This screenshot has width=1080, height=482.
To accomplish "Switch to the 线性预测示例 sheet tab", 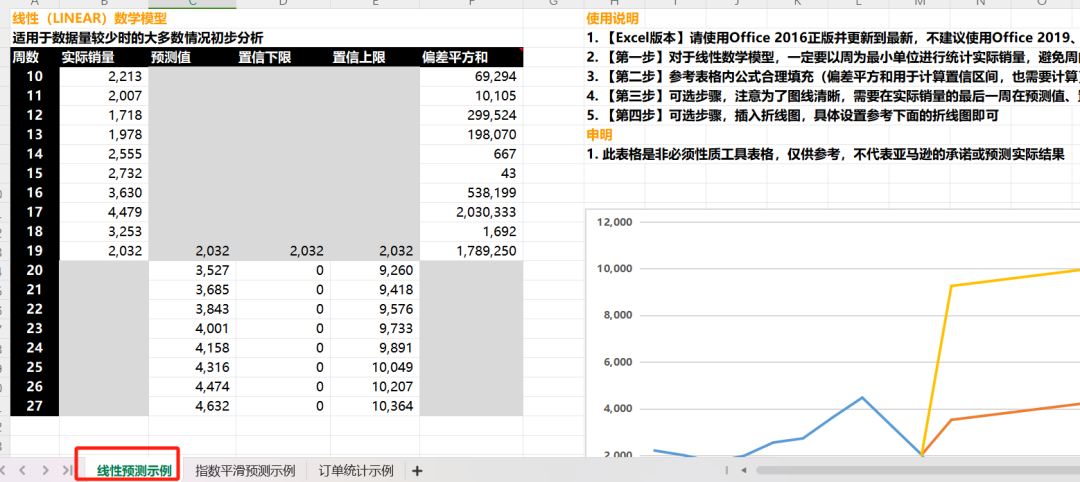I will tap(134, 471).
